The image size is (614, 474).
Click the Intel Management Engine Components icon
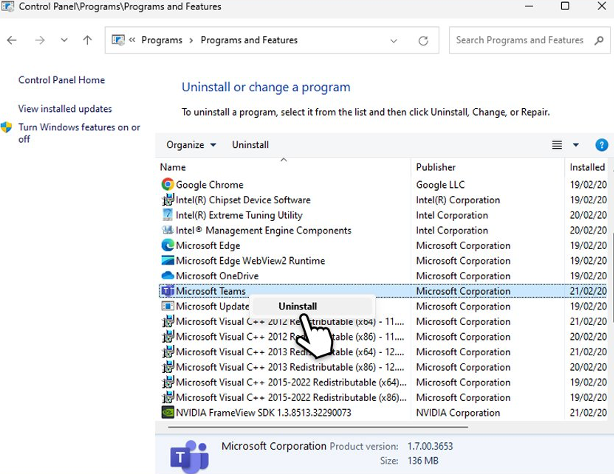click(x=168, y=230)
